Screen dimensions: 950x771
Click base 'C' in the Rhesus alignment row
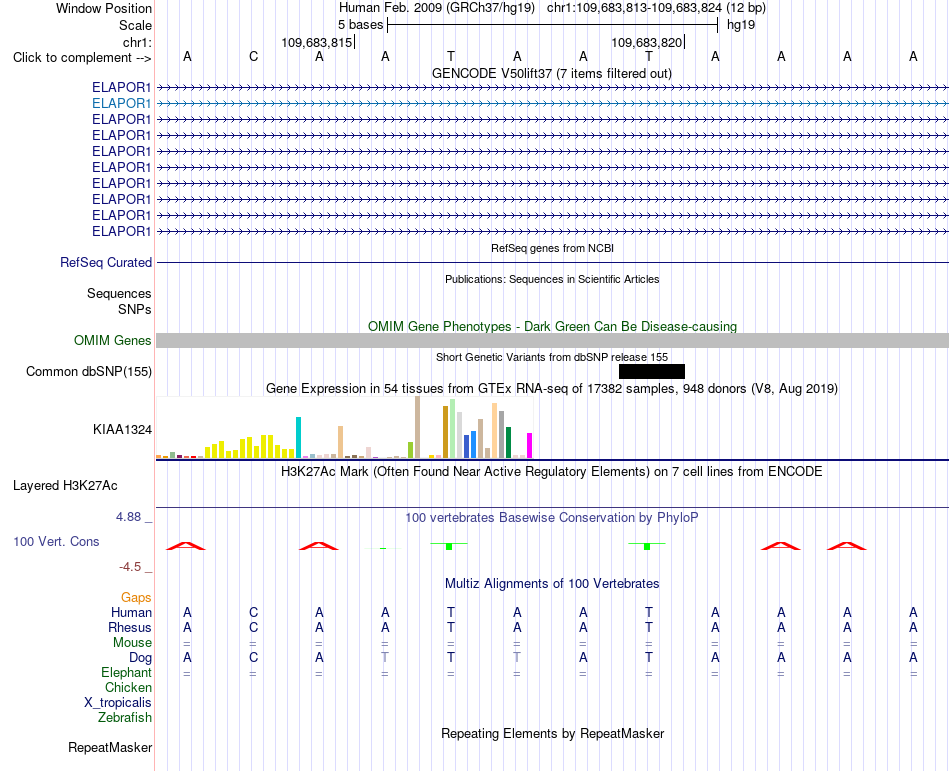(x=253, y=627)
